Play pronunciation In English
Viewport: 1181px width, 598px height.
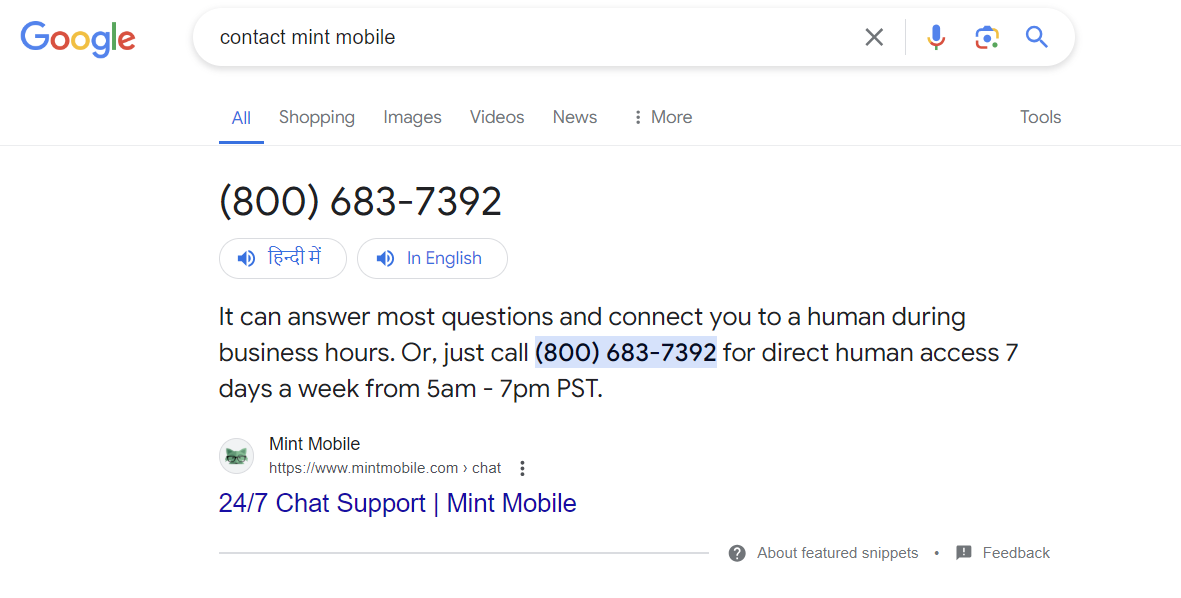click(432, 258)
